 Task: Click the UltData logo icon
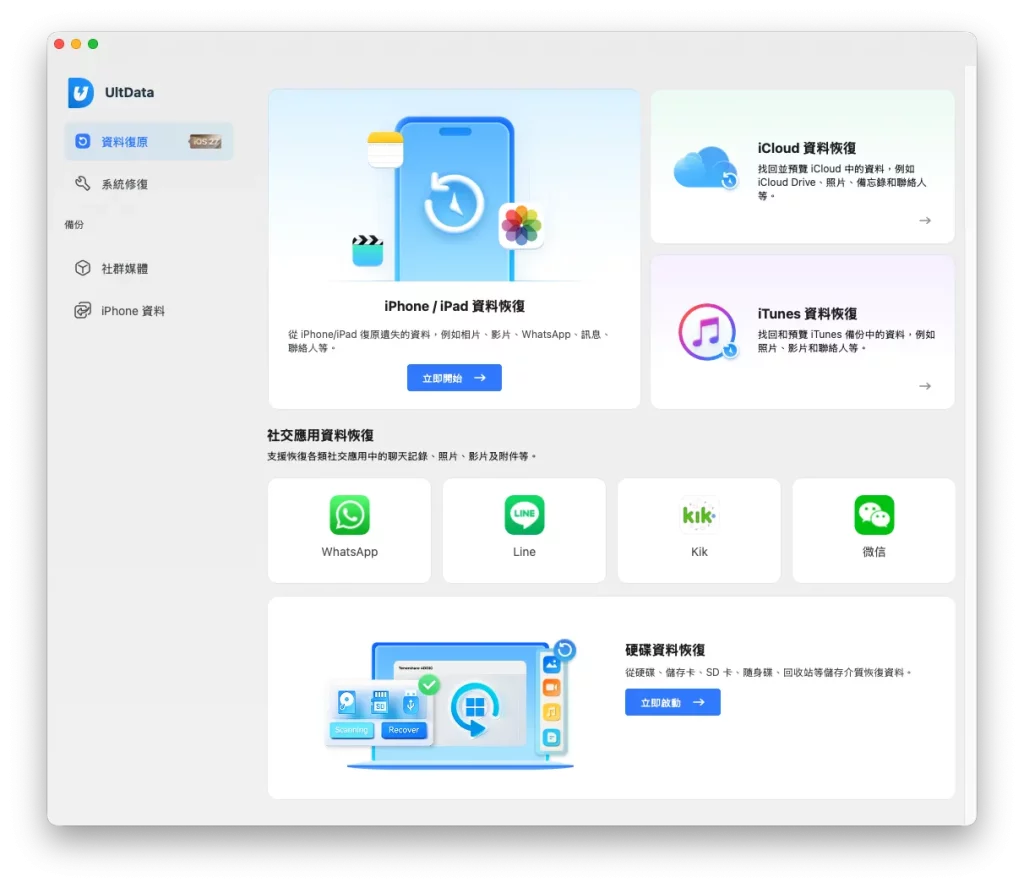81,92
